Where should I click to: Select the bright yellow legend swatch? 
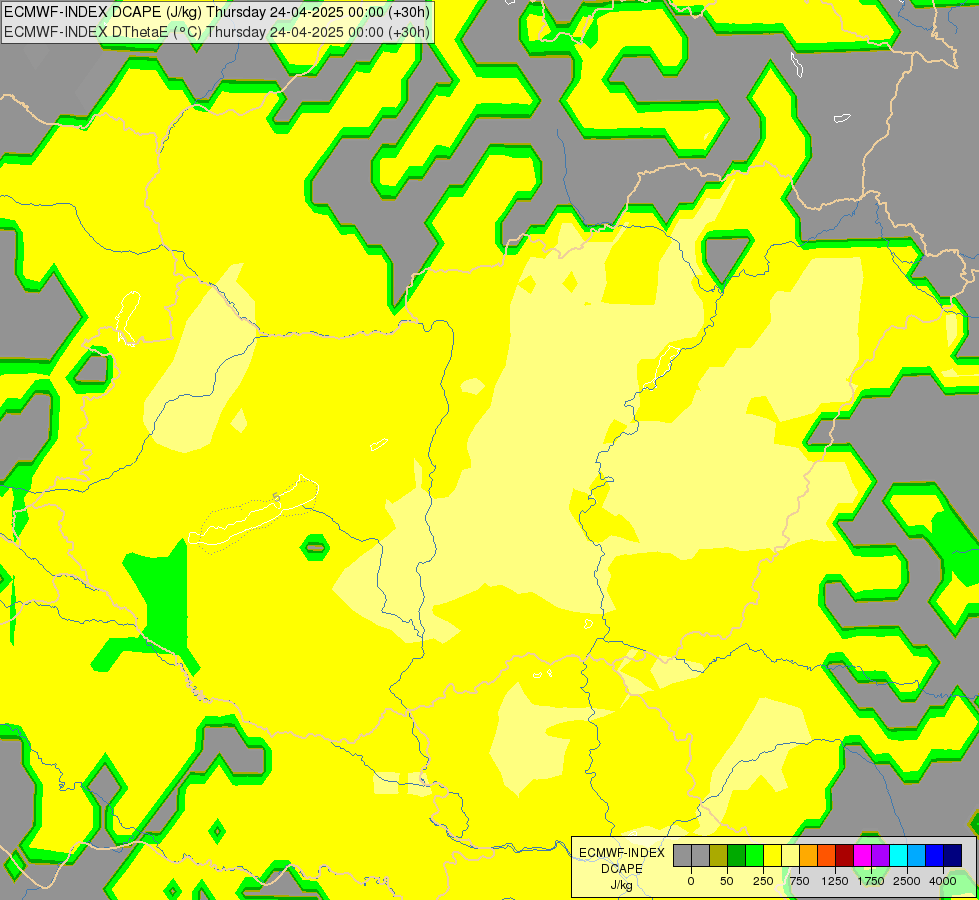[772, 856]
